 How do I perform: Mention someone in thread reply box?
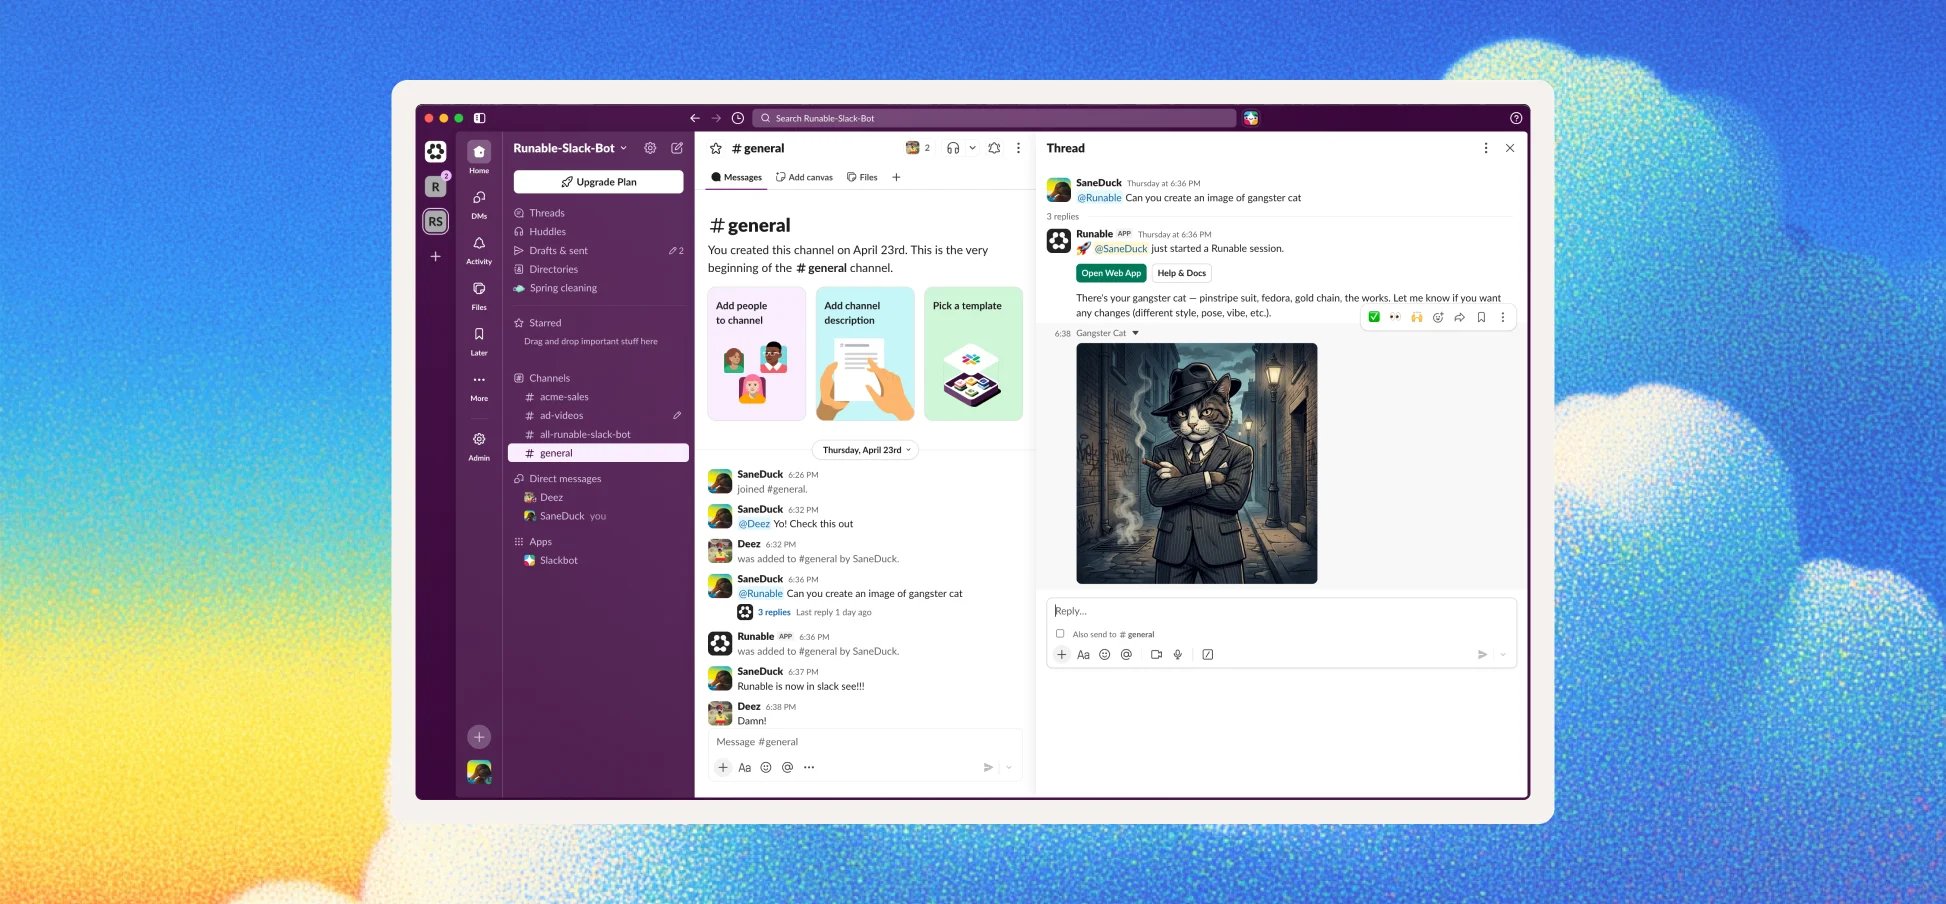[x=1126, y=654]
